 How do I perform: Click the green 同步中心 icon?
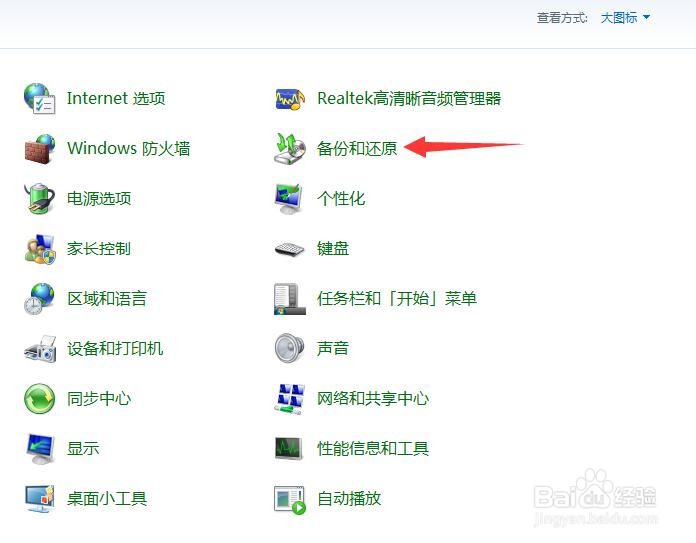(40, 399)
